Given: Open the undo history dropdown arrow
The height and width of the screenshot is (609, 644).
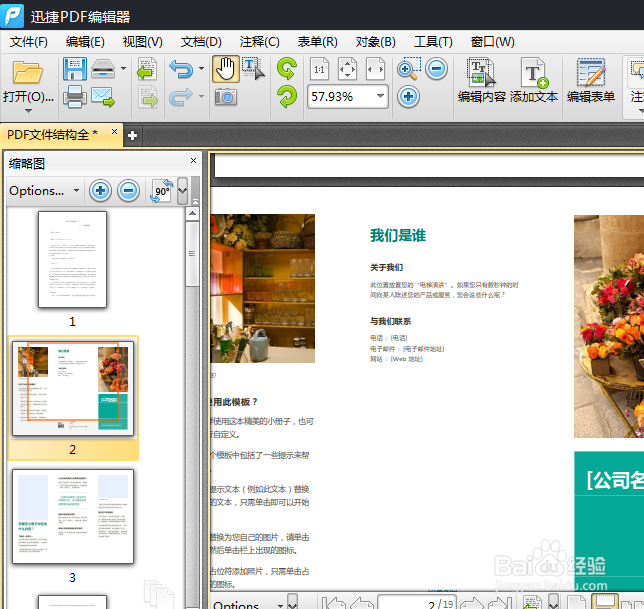Looking at the screenshot, I should point(201,69).
